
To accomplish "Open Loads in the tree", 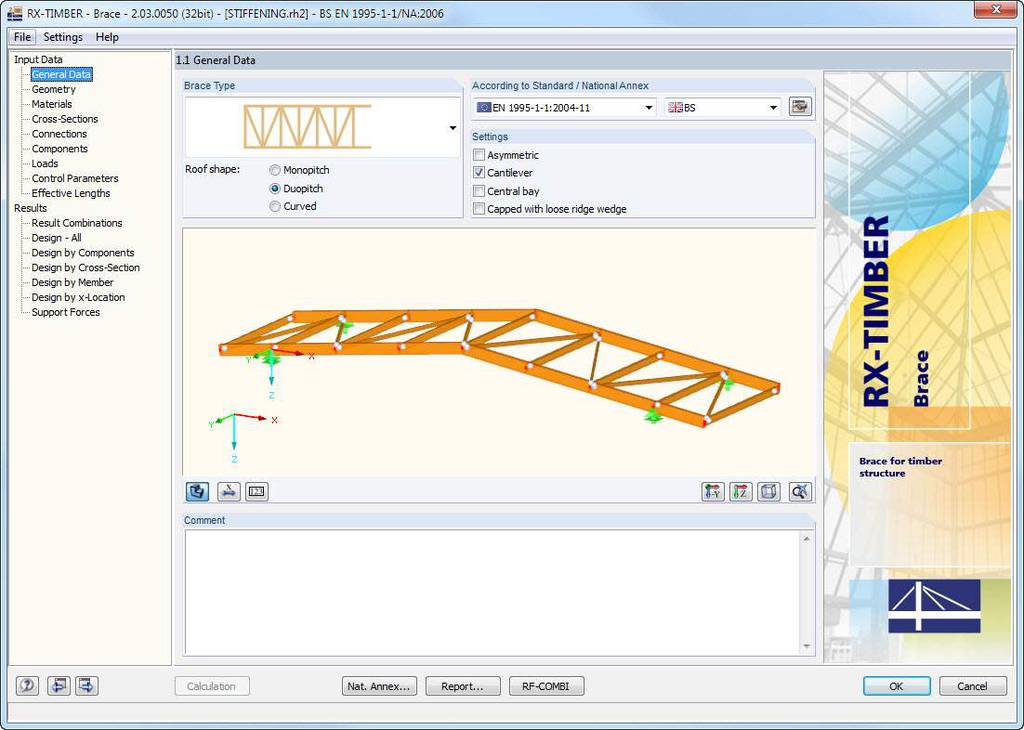I will coord(44,163).
